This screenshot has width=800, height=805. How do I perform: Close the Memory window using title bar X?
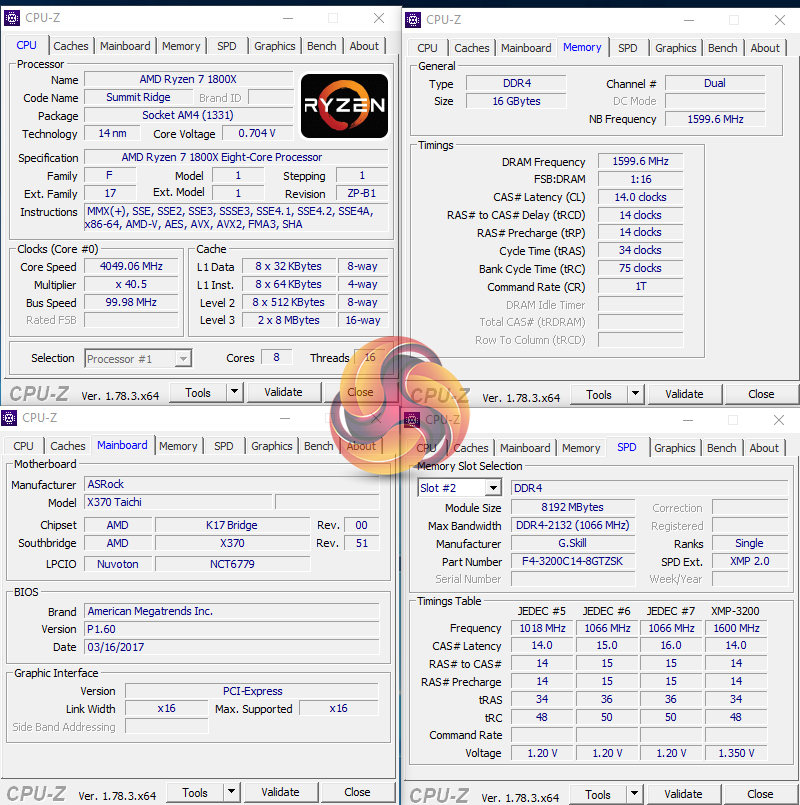[778, 19]
